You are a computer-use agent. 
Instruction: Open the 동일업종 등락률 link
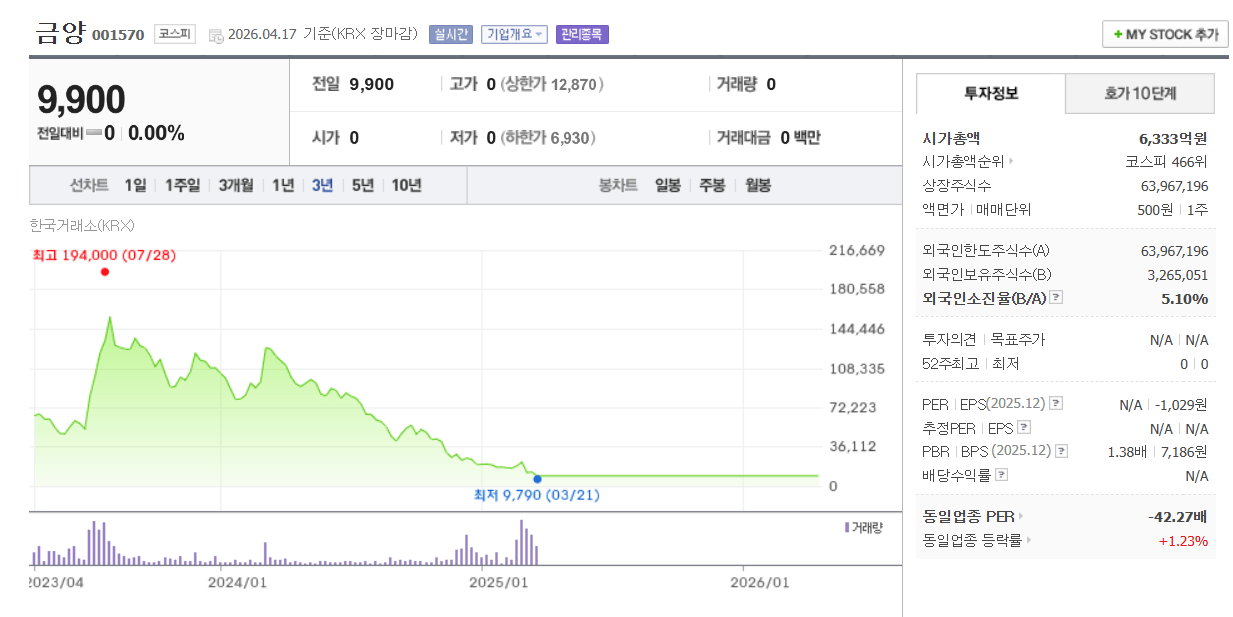coord(976,541)
